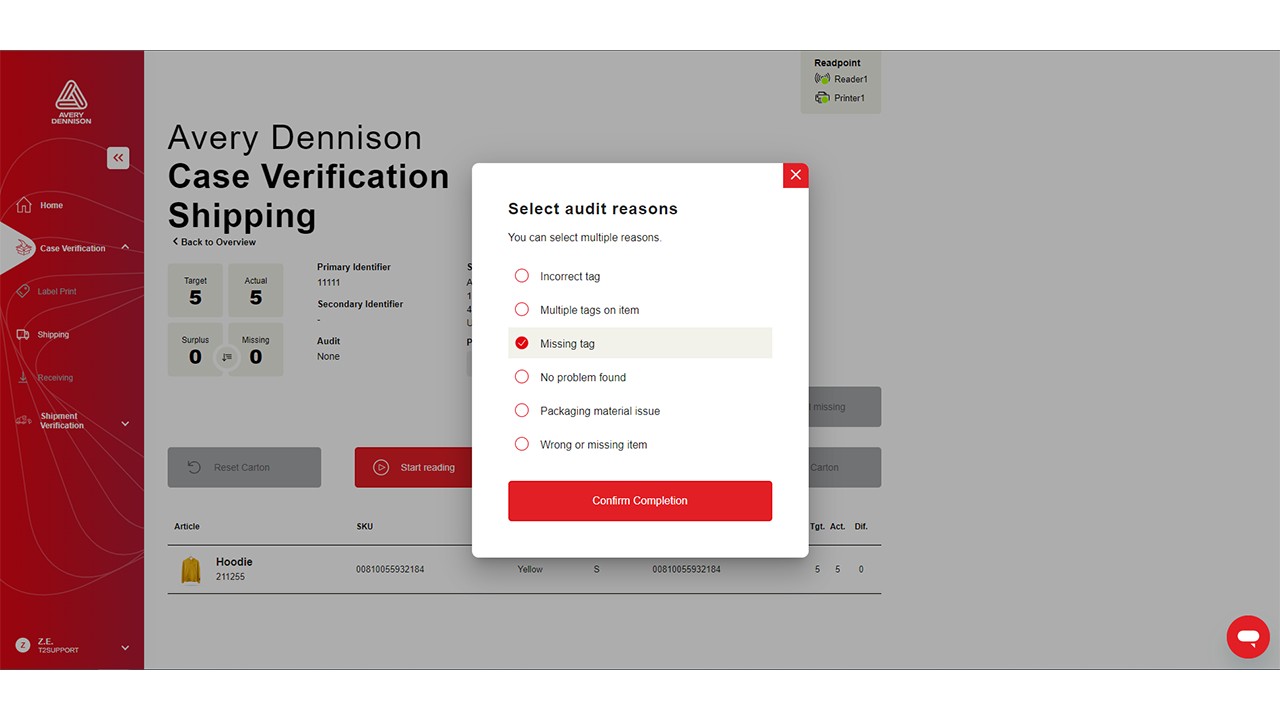Click Z.E. T2SUPPORT user name
The width and height of the screenshot is (1280, 720).
[58, 646]
